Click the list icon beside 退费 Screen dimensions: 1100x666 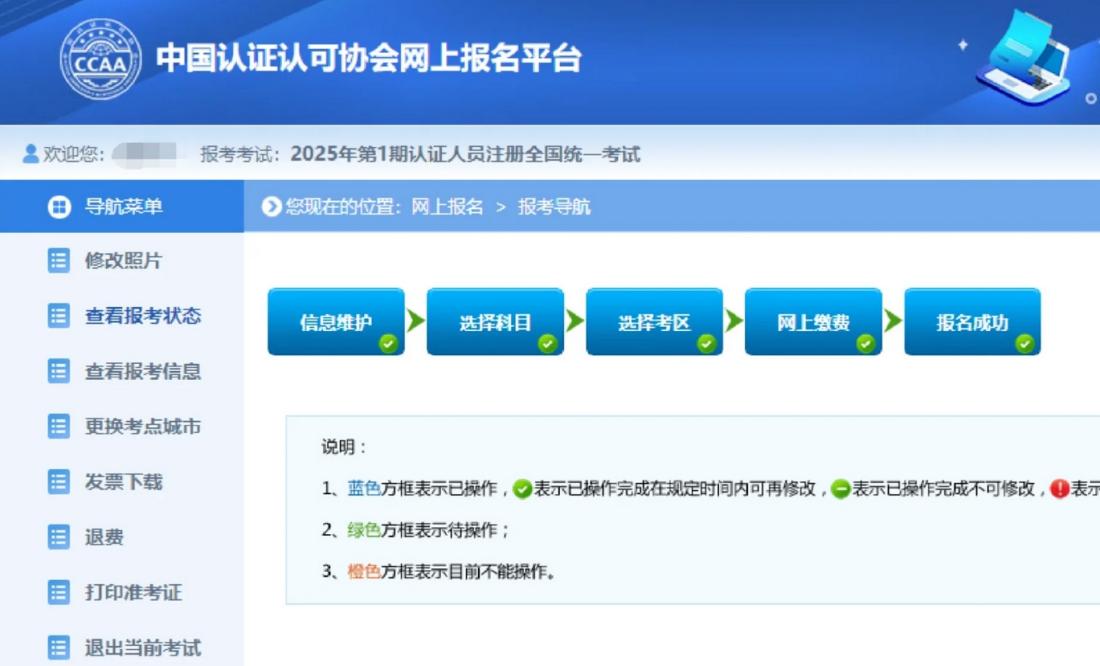(58, 538)
